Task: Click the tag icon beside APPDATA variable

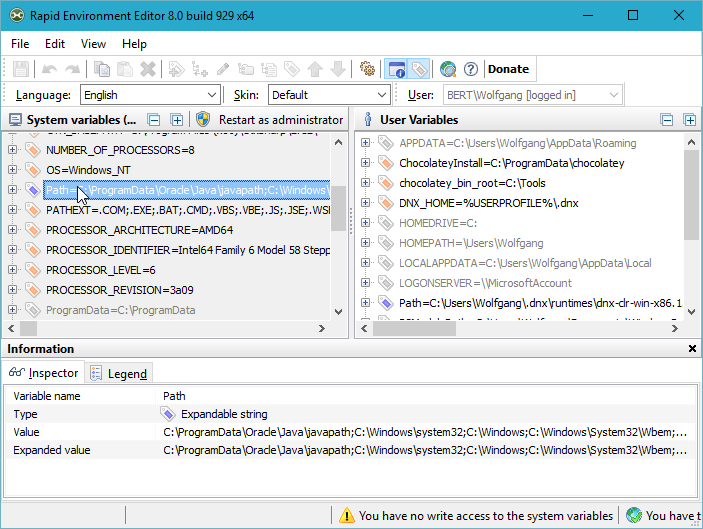Action: (386, 143)
